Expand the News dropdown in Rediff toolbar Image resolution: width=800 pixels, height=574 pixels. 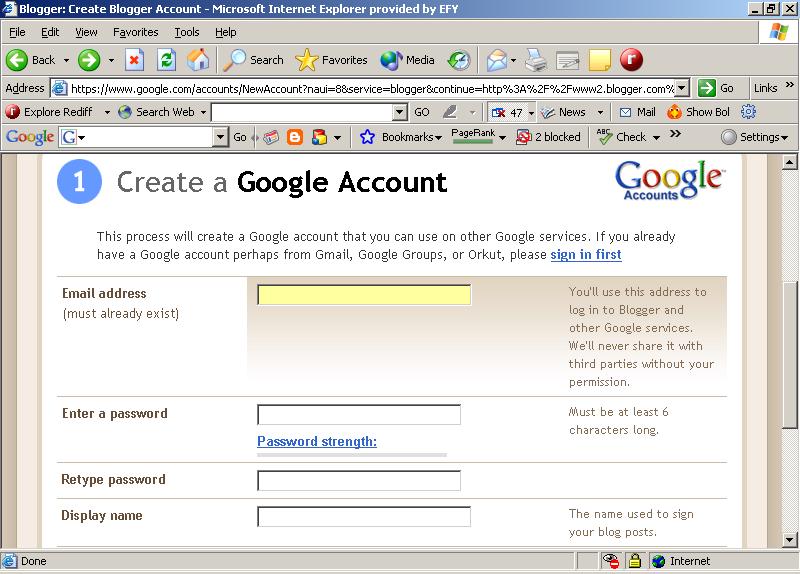601,112
